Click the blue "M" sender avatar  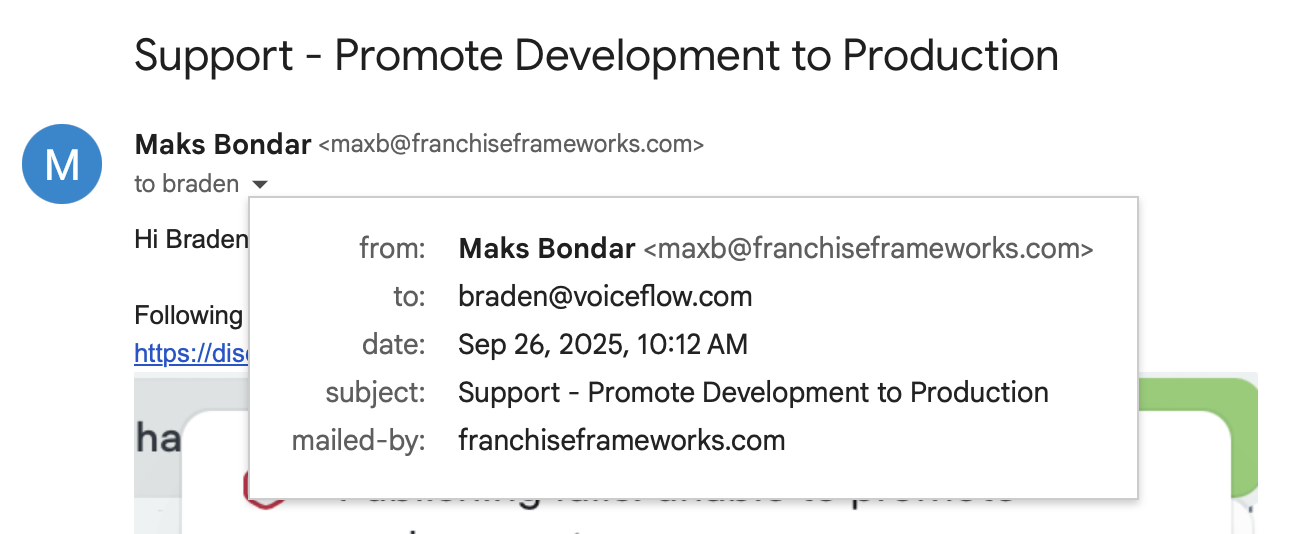tap(62, 164)
